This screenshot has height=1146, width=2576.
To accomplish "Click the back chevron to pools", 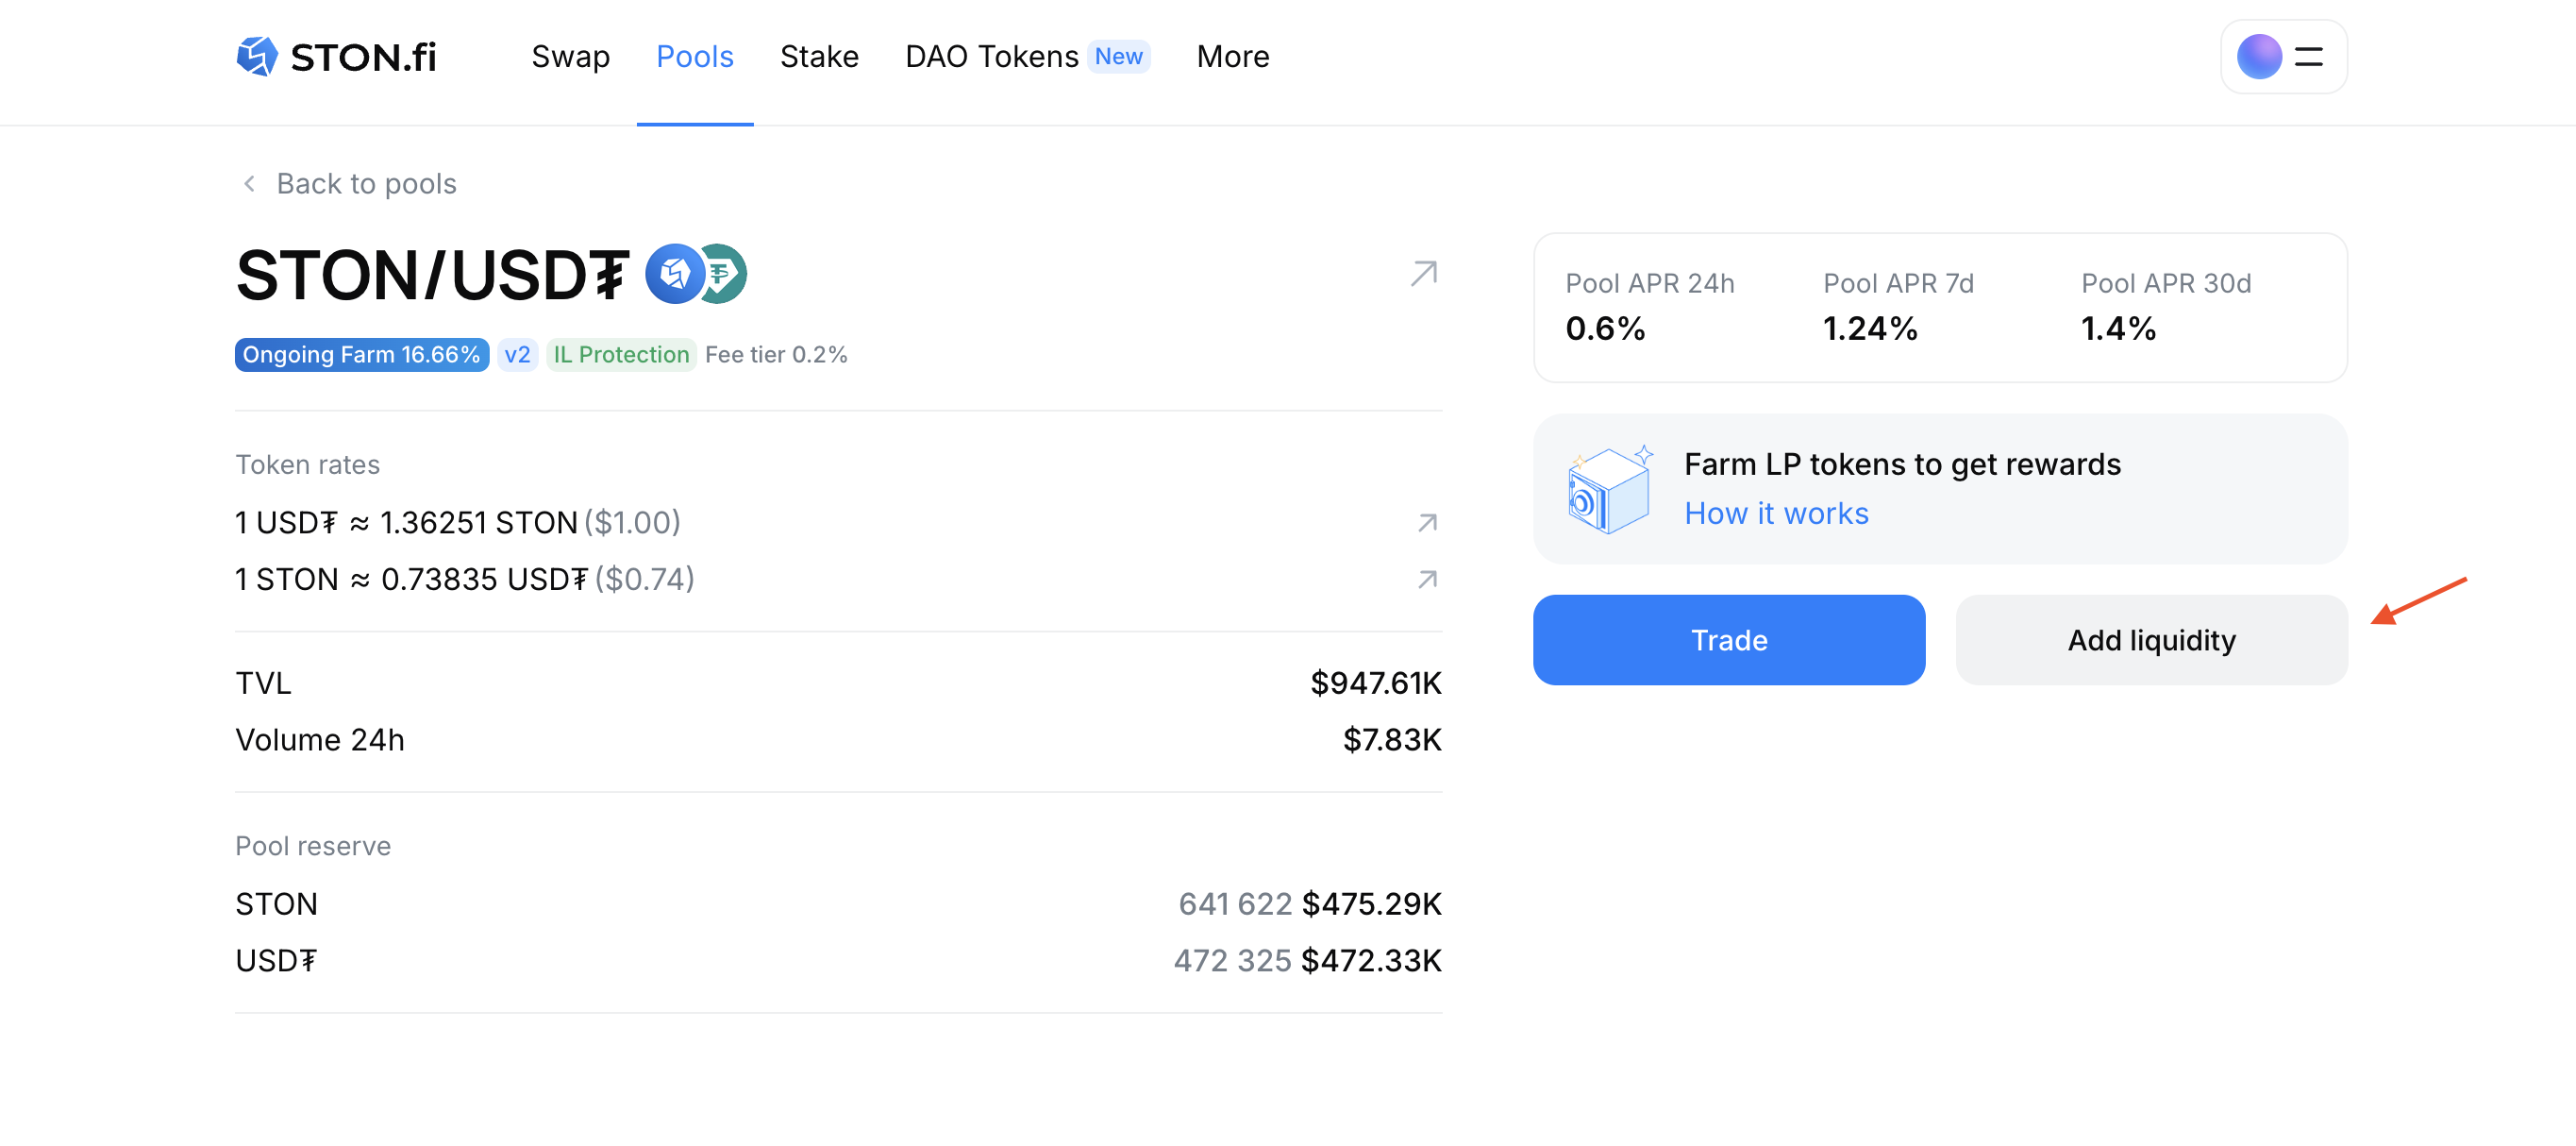I will tap(249, 184).
